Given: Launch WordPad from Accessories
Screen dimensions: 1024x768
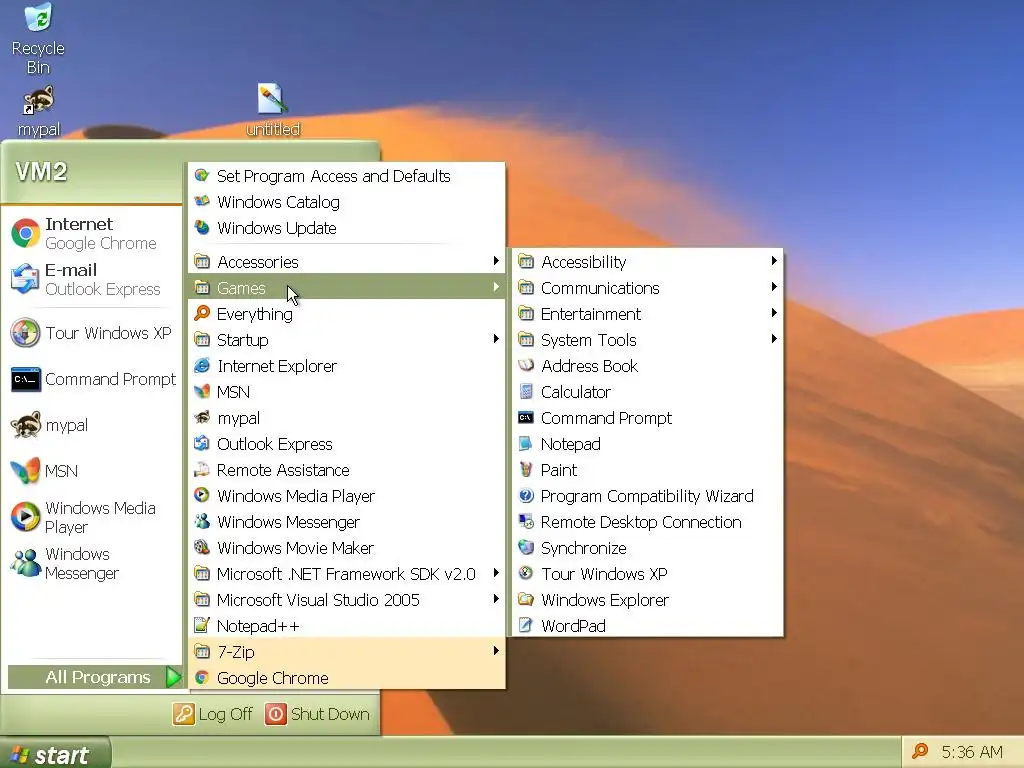Looking at the screenshot, I should tap(648, 626).
